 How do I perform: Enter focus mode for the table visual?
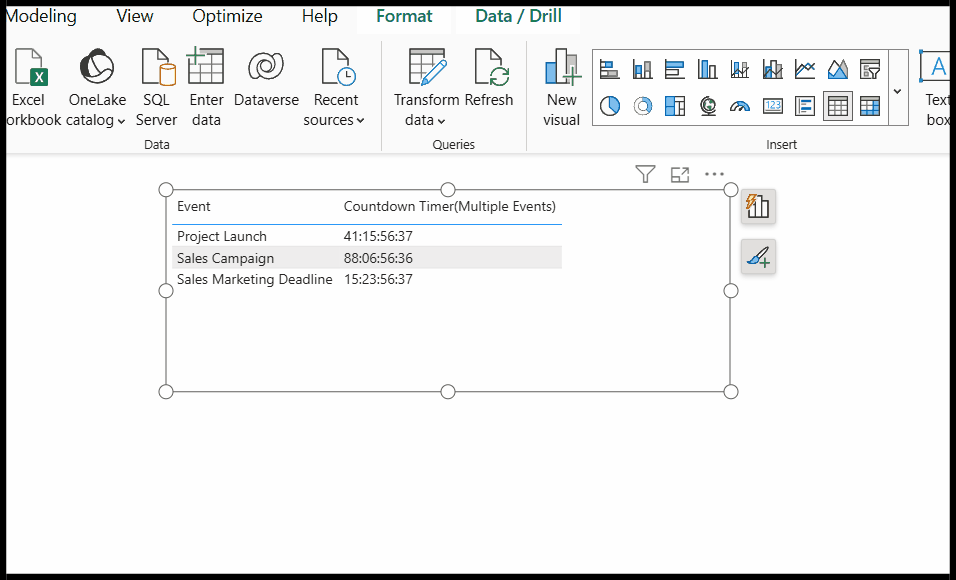pos(680,175)
